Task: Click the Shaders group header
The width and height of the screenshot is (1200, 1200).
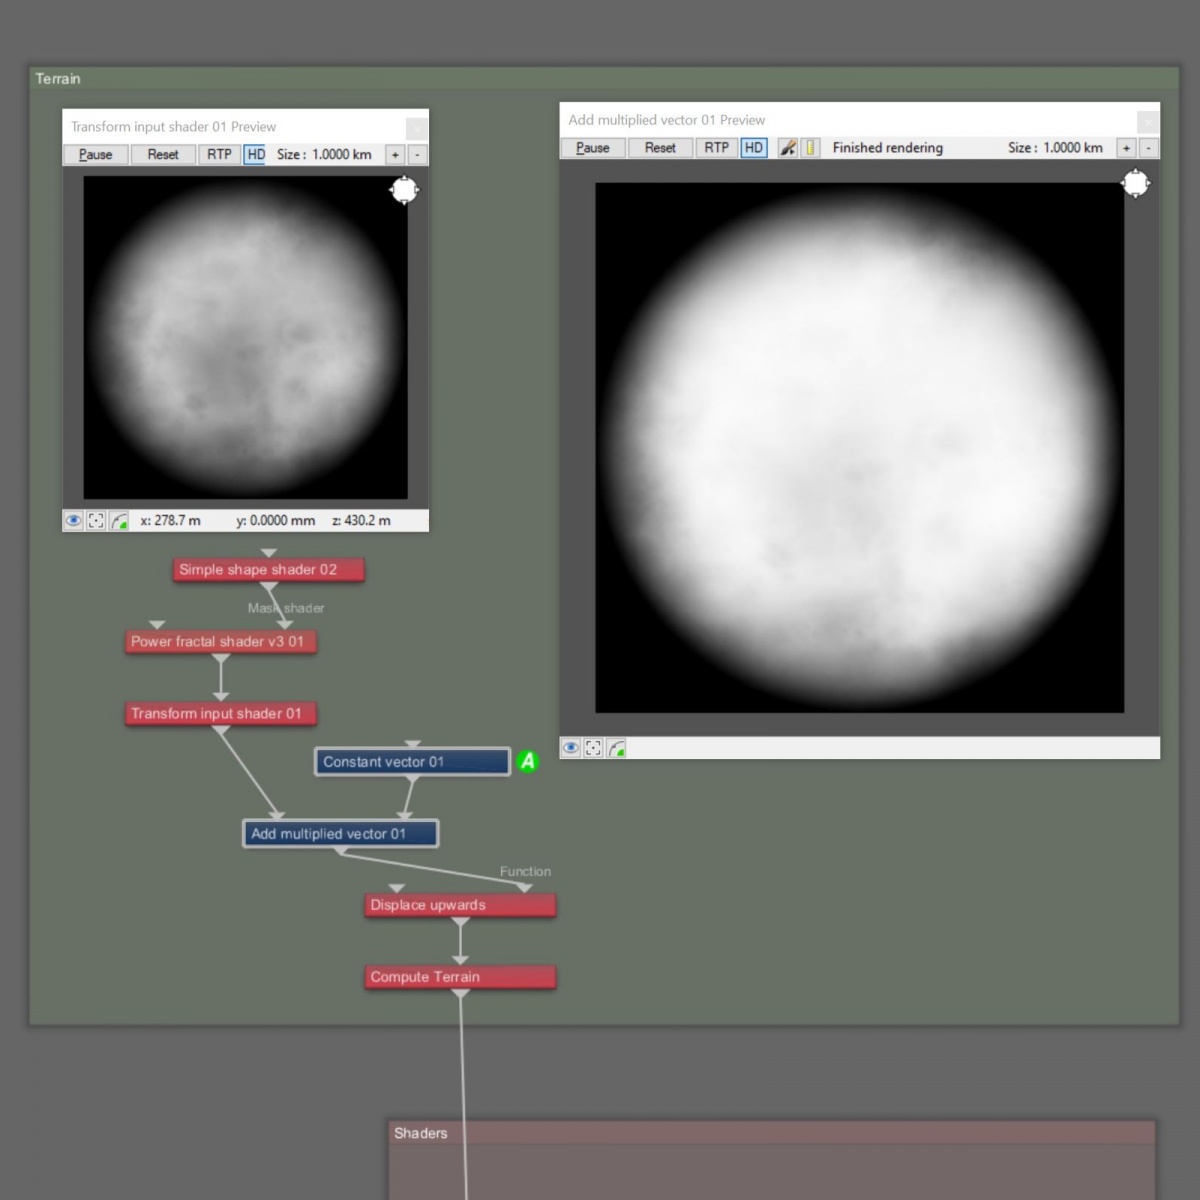Action: [x=770, y=1133]
